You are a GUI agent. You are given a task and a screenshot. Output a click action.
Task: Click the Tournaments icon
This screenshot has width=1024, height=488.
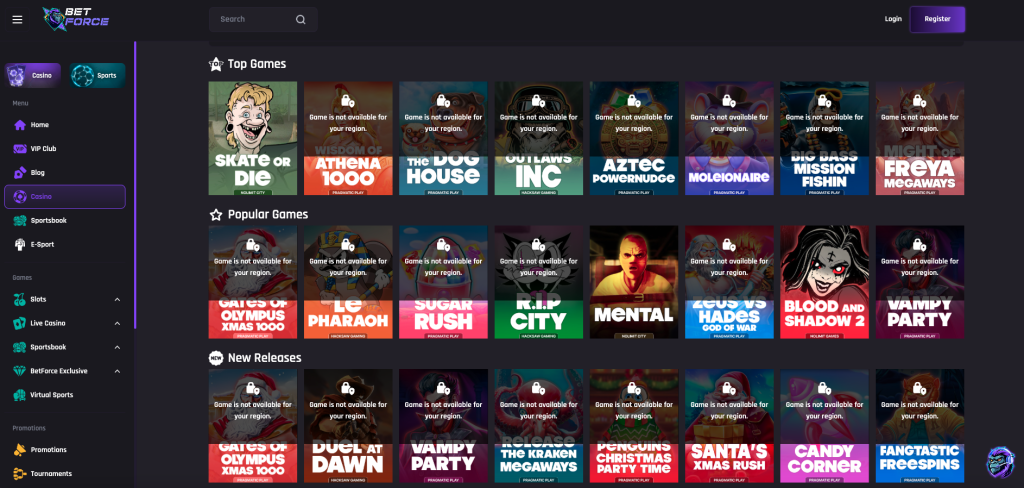coord(20,474)
